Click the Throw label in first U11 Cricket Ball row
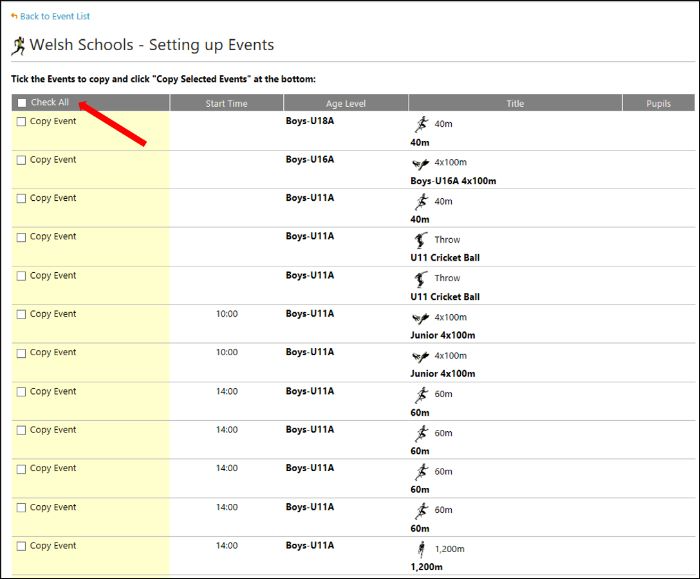 tap(447, 240)
